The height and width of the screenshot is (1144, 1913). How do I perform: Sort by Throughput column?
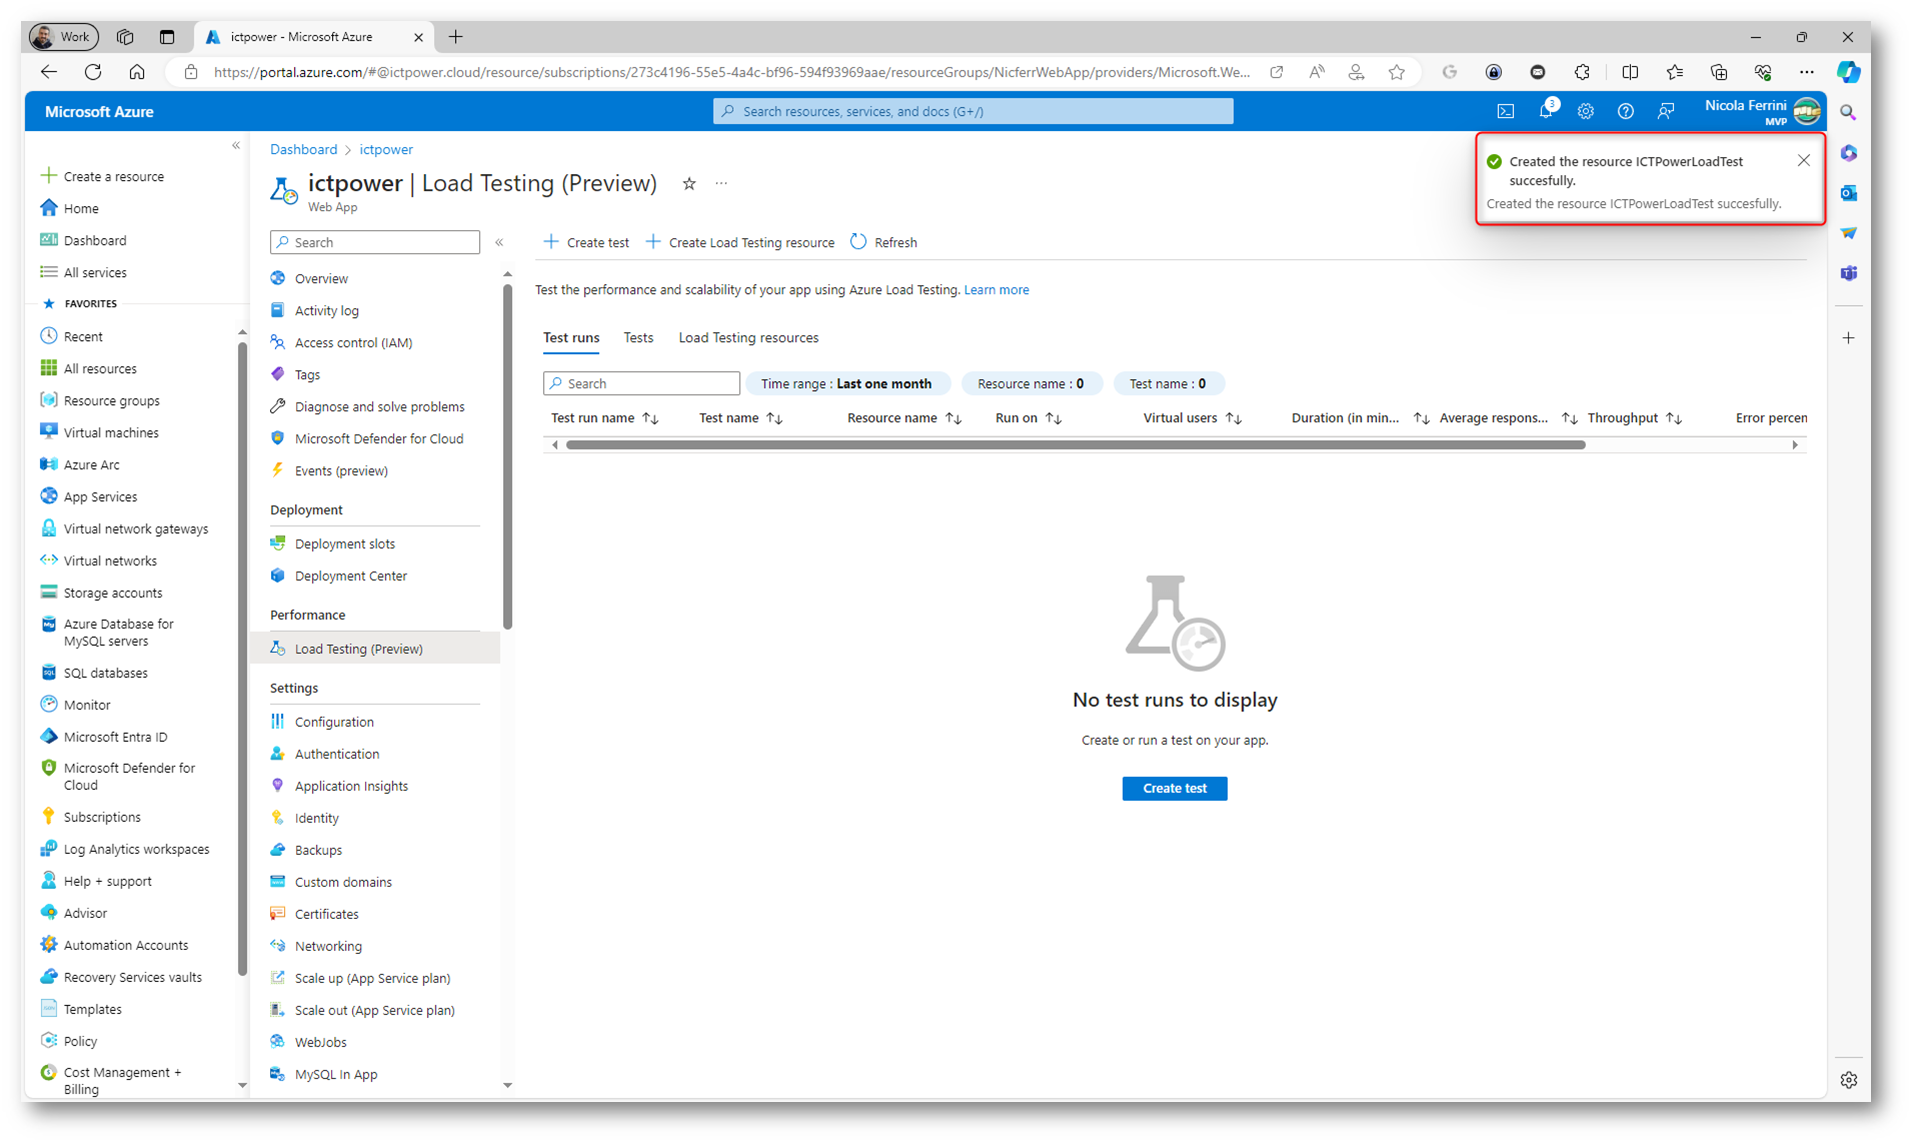(x=1634, y=418)
